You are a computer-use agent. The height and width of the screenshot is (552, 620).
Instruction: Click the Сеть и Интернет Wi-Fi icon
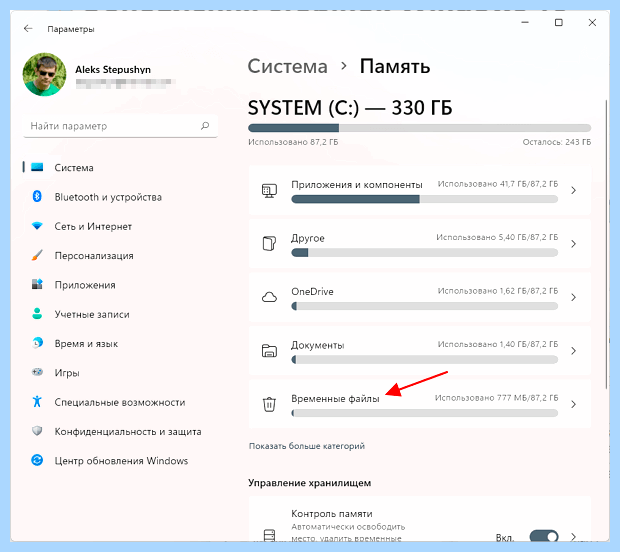pos(37,226)
